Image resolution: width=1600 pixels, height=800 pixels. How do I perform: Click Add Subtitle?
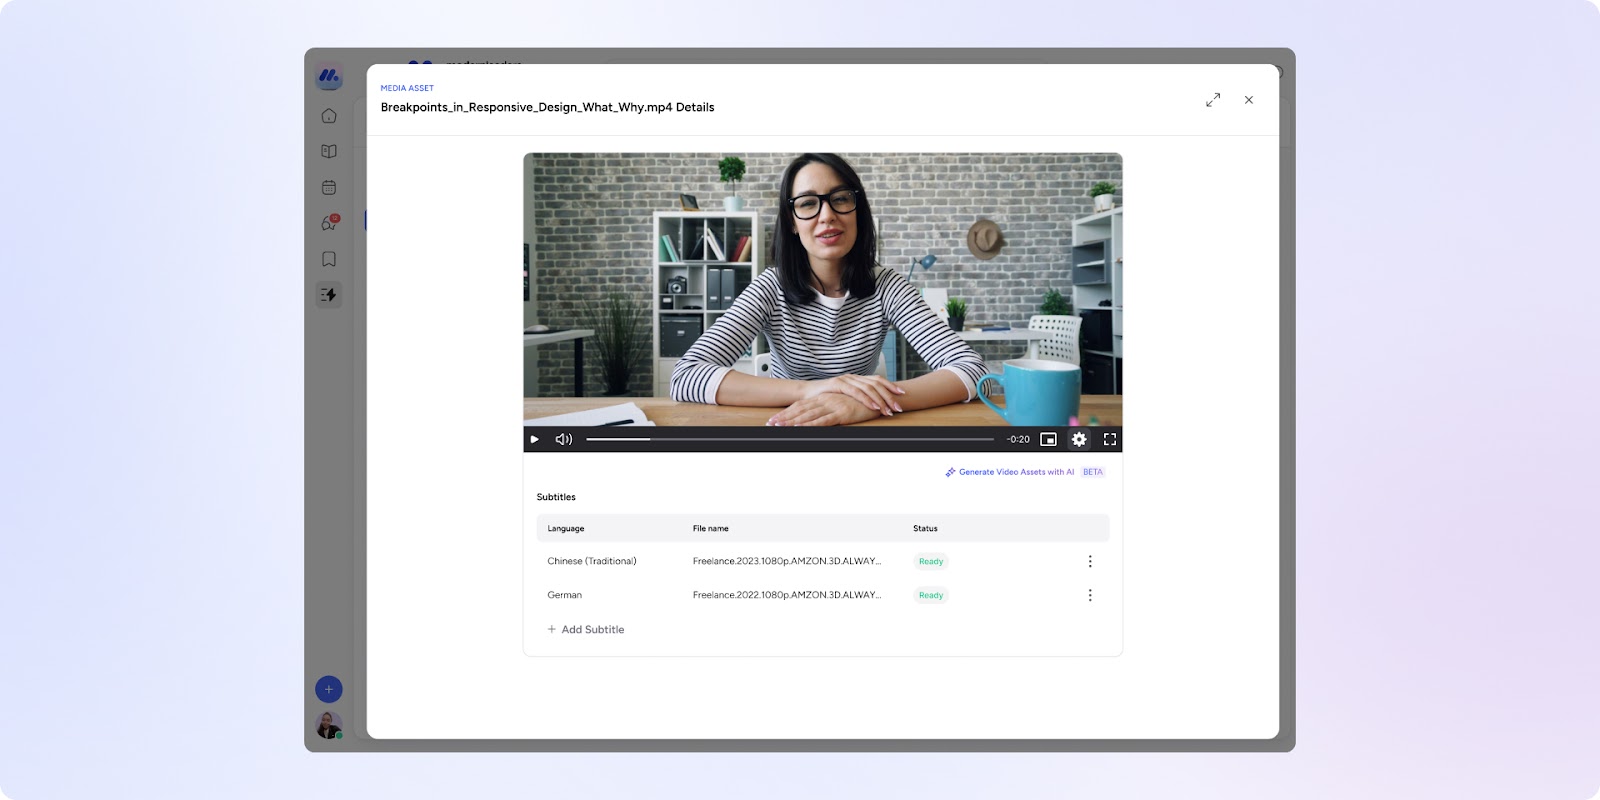point(586,629)
